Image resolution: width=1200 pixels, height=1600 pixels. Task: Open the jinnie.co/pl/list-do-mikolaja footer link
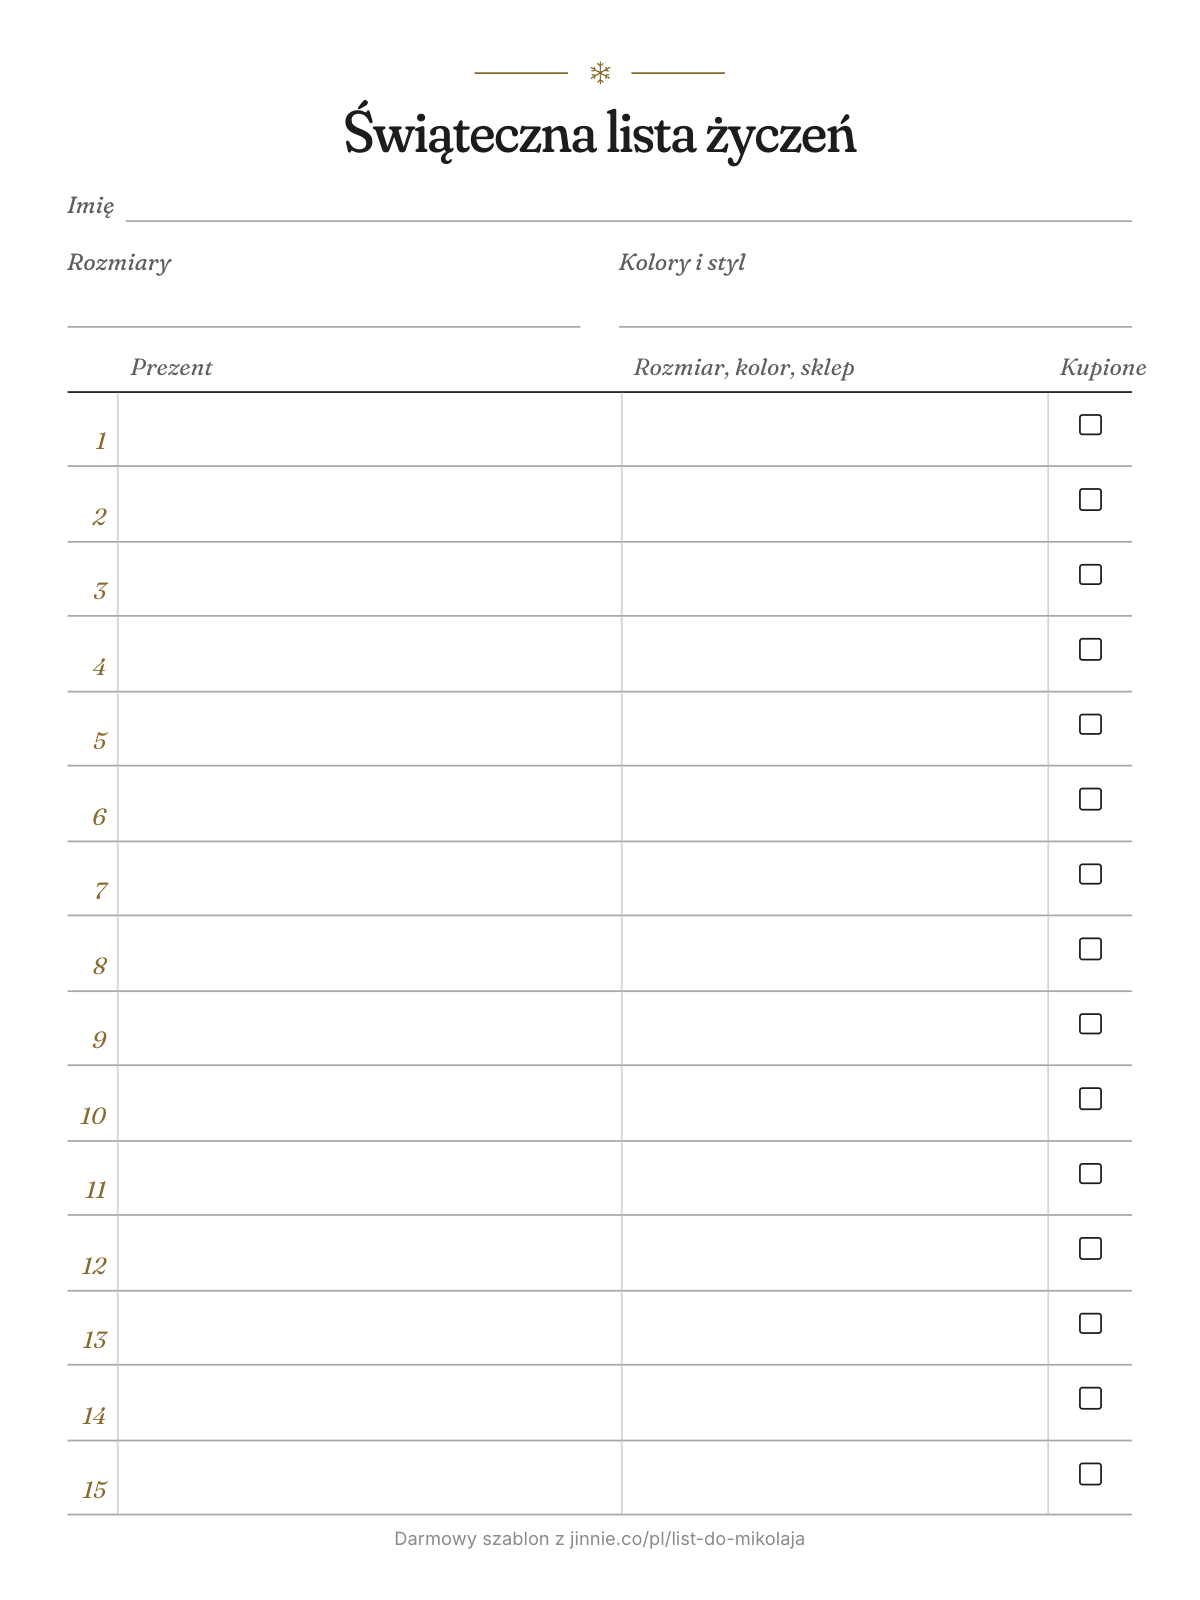click(x=687, y=1539)
